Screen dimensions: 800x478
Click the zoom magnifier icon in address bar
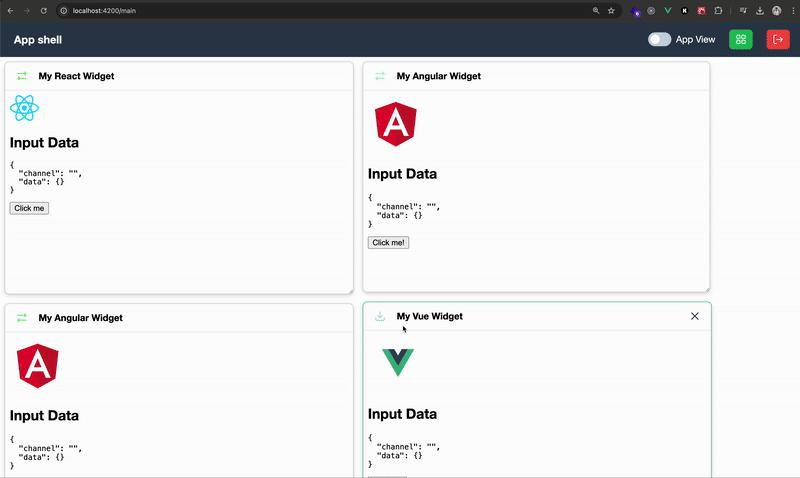click(x=596, y=11)
